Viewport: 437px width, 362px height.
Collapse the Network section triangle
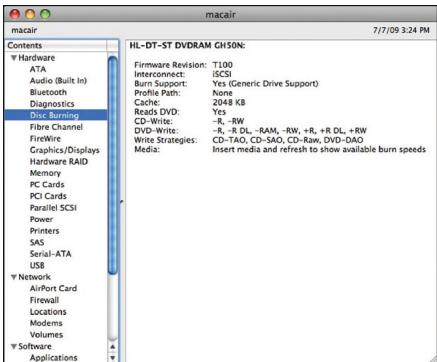[x=14, y=277]
